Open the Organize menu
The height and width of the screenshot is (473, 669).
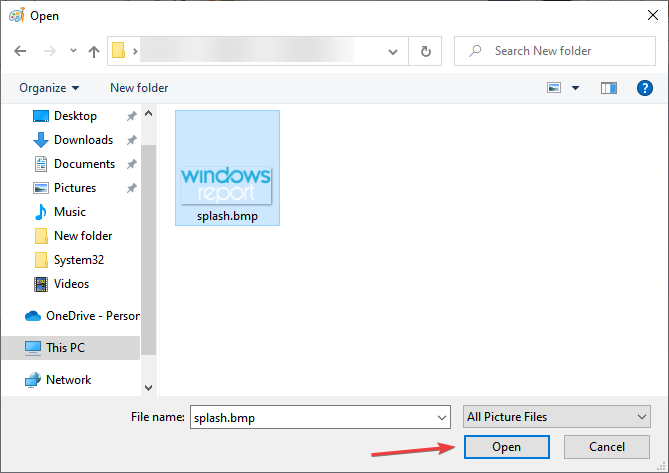[x=49, y=88]
